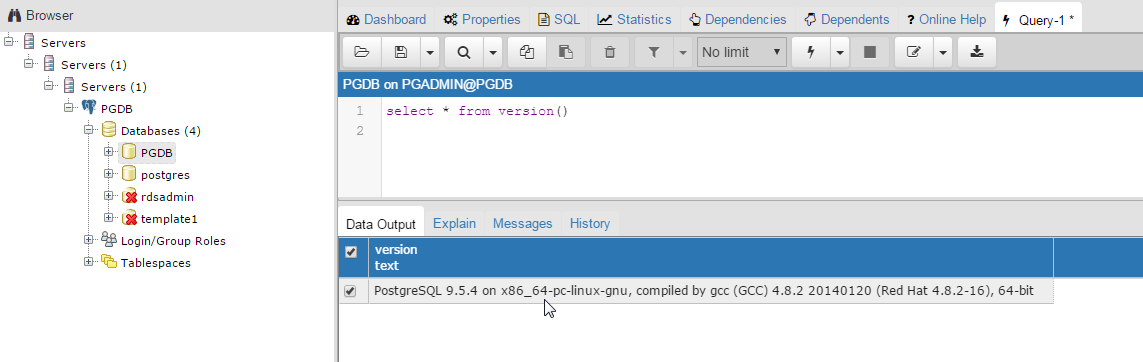The width and height of the screenshot is (1143, 362).
Task: Switch to the Messages tab
Action: click(523, 224)
